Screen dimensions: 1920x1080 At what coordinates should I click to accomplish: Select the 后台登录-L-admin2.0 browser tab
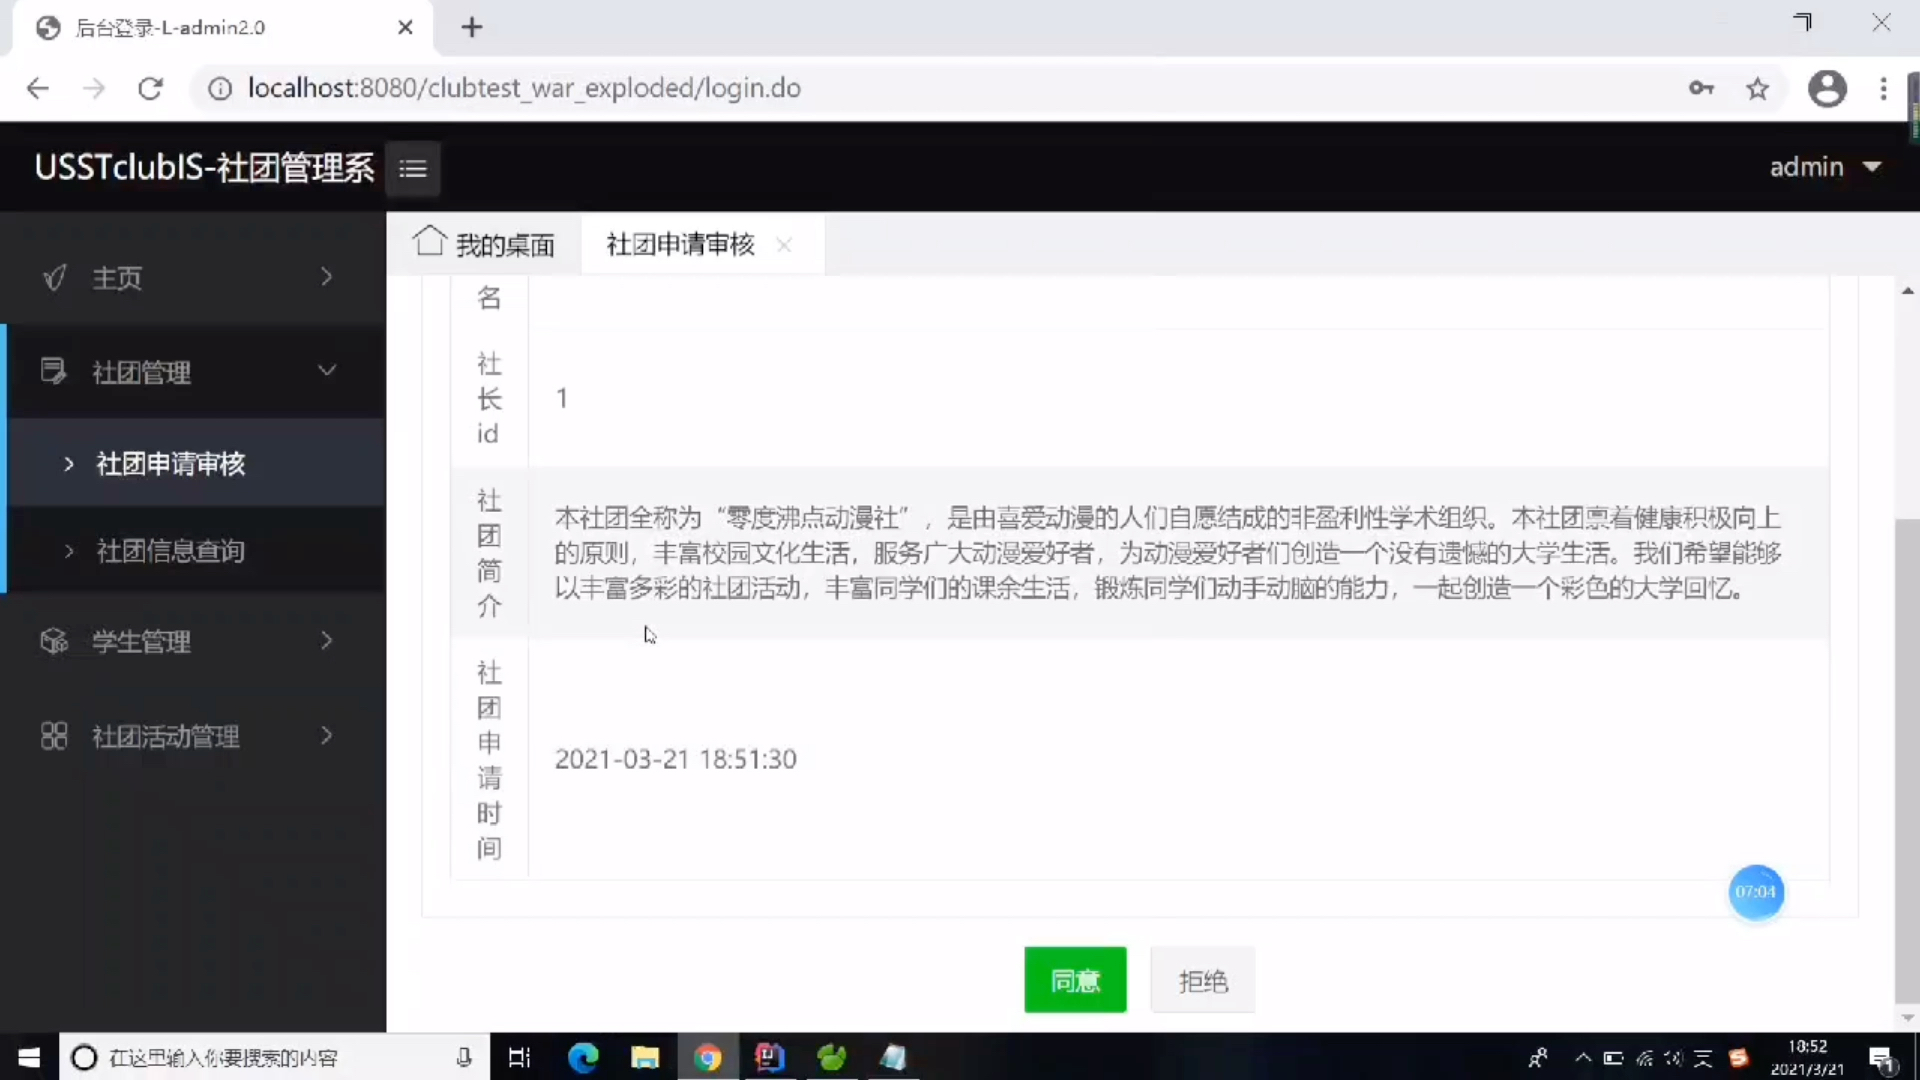[x=222, y=28]
